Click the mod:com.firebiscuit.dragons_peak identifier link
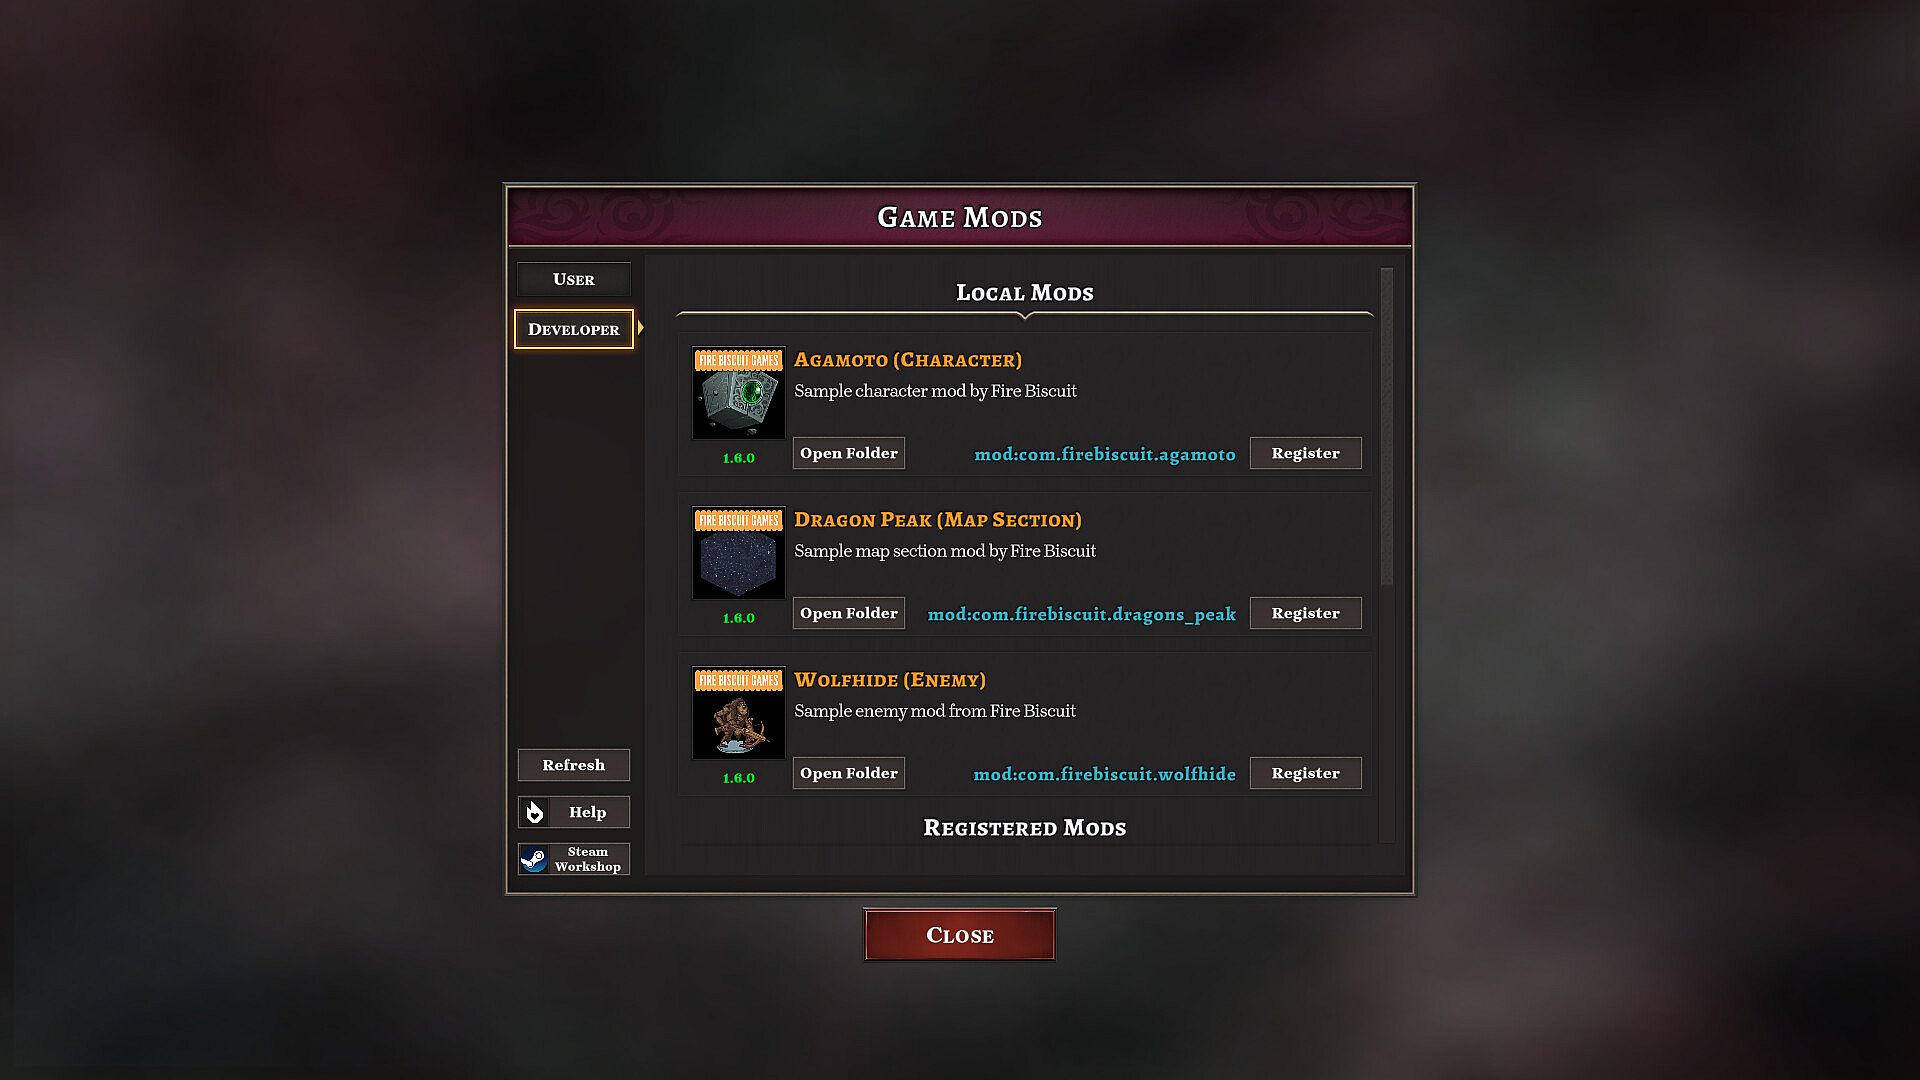Screen dimensions: 1920x1080 pos(1081,614)
